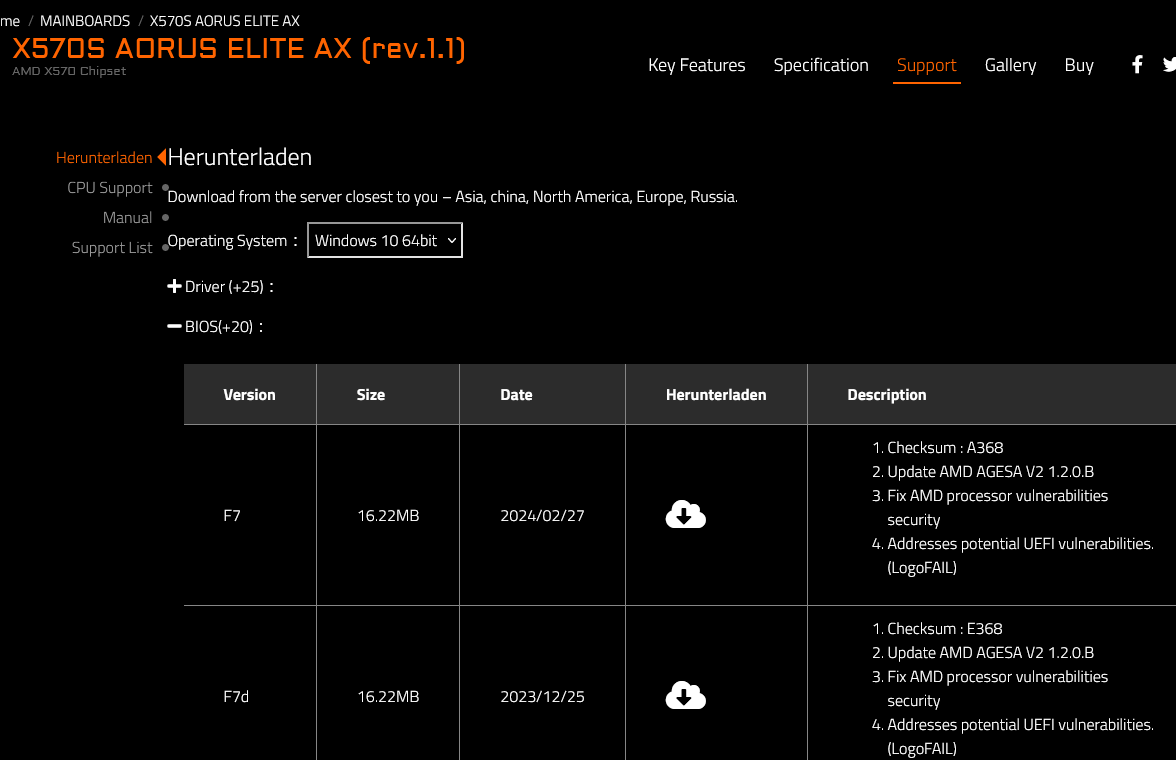Open the Buy tab

coord(1078,65)
